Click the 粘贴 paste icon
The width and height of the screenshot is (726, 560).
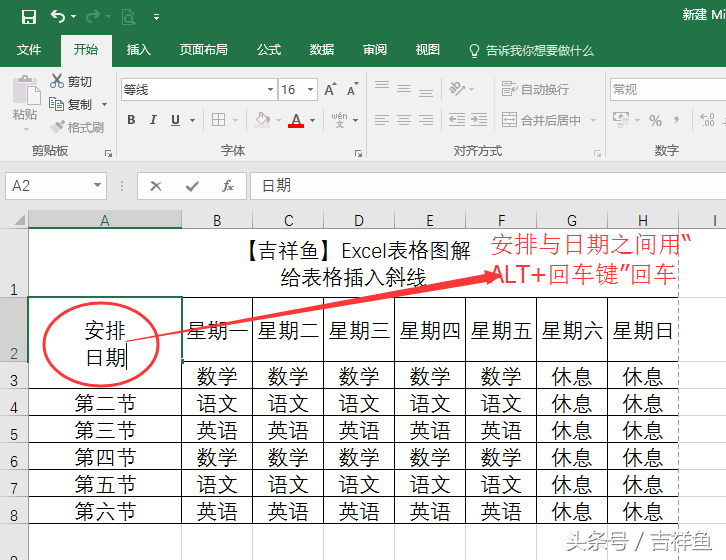(26, 91)
